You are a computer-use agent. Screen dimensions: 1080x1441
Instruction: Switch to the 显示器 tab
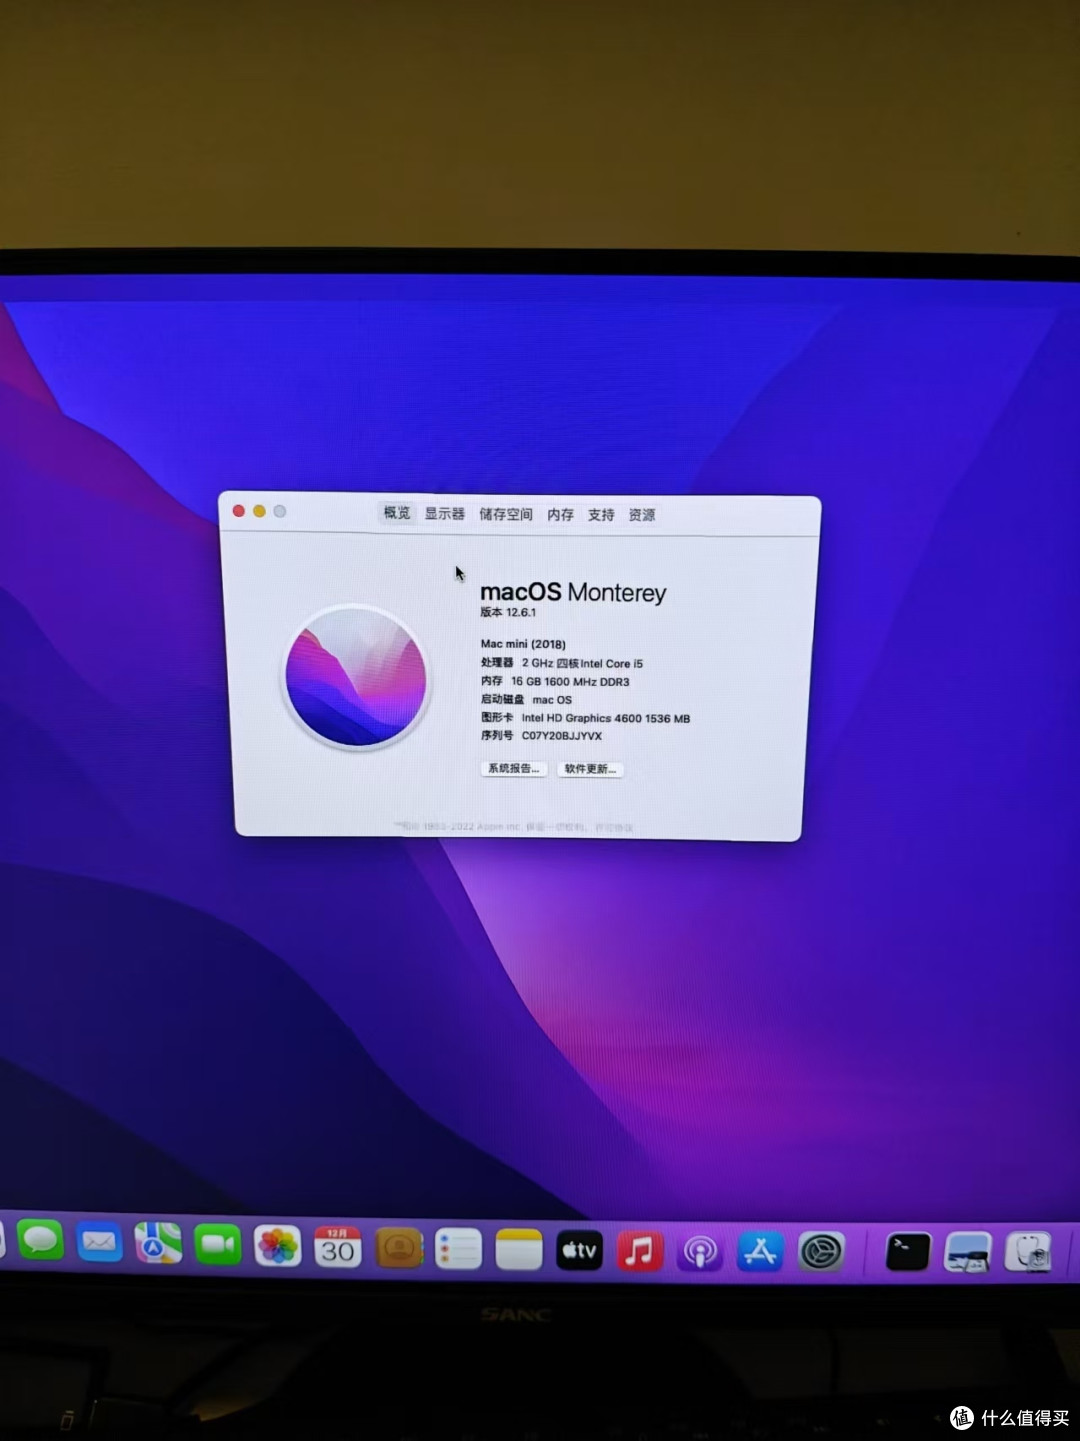445,514
